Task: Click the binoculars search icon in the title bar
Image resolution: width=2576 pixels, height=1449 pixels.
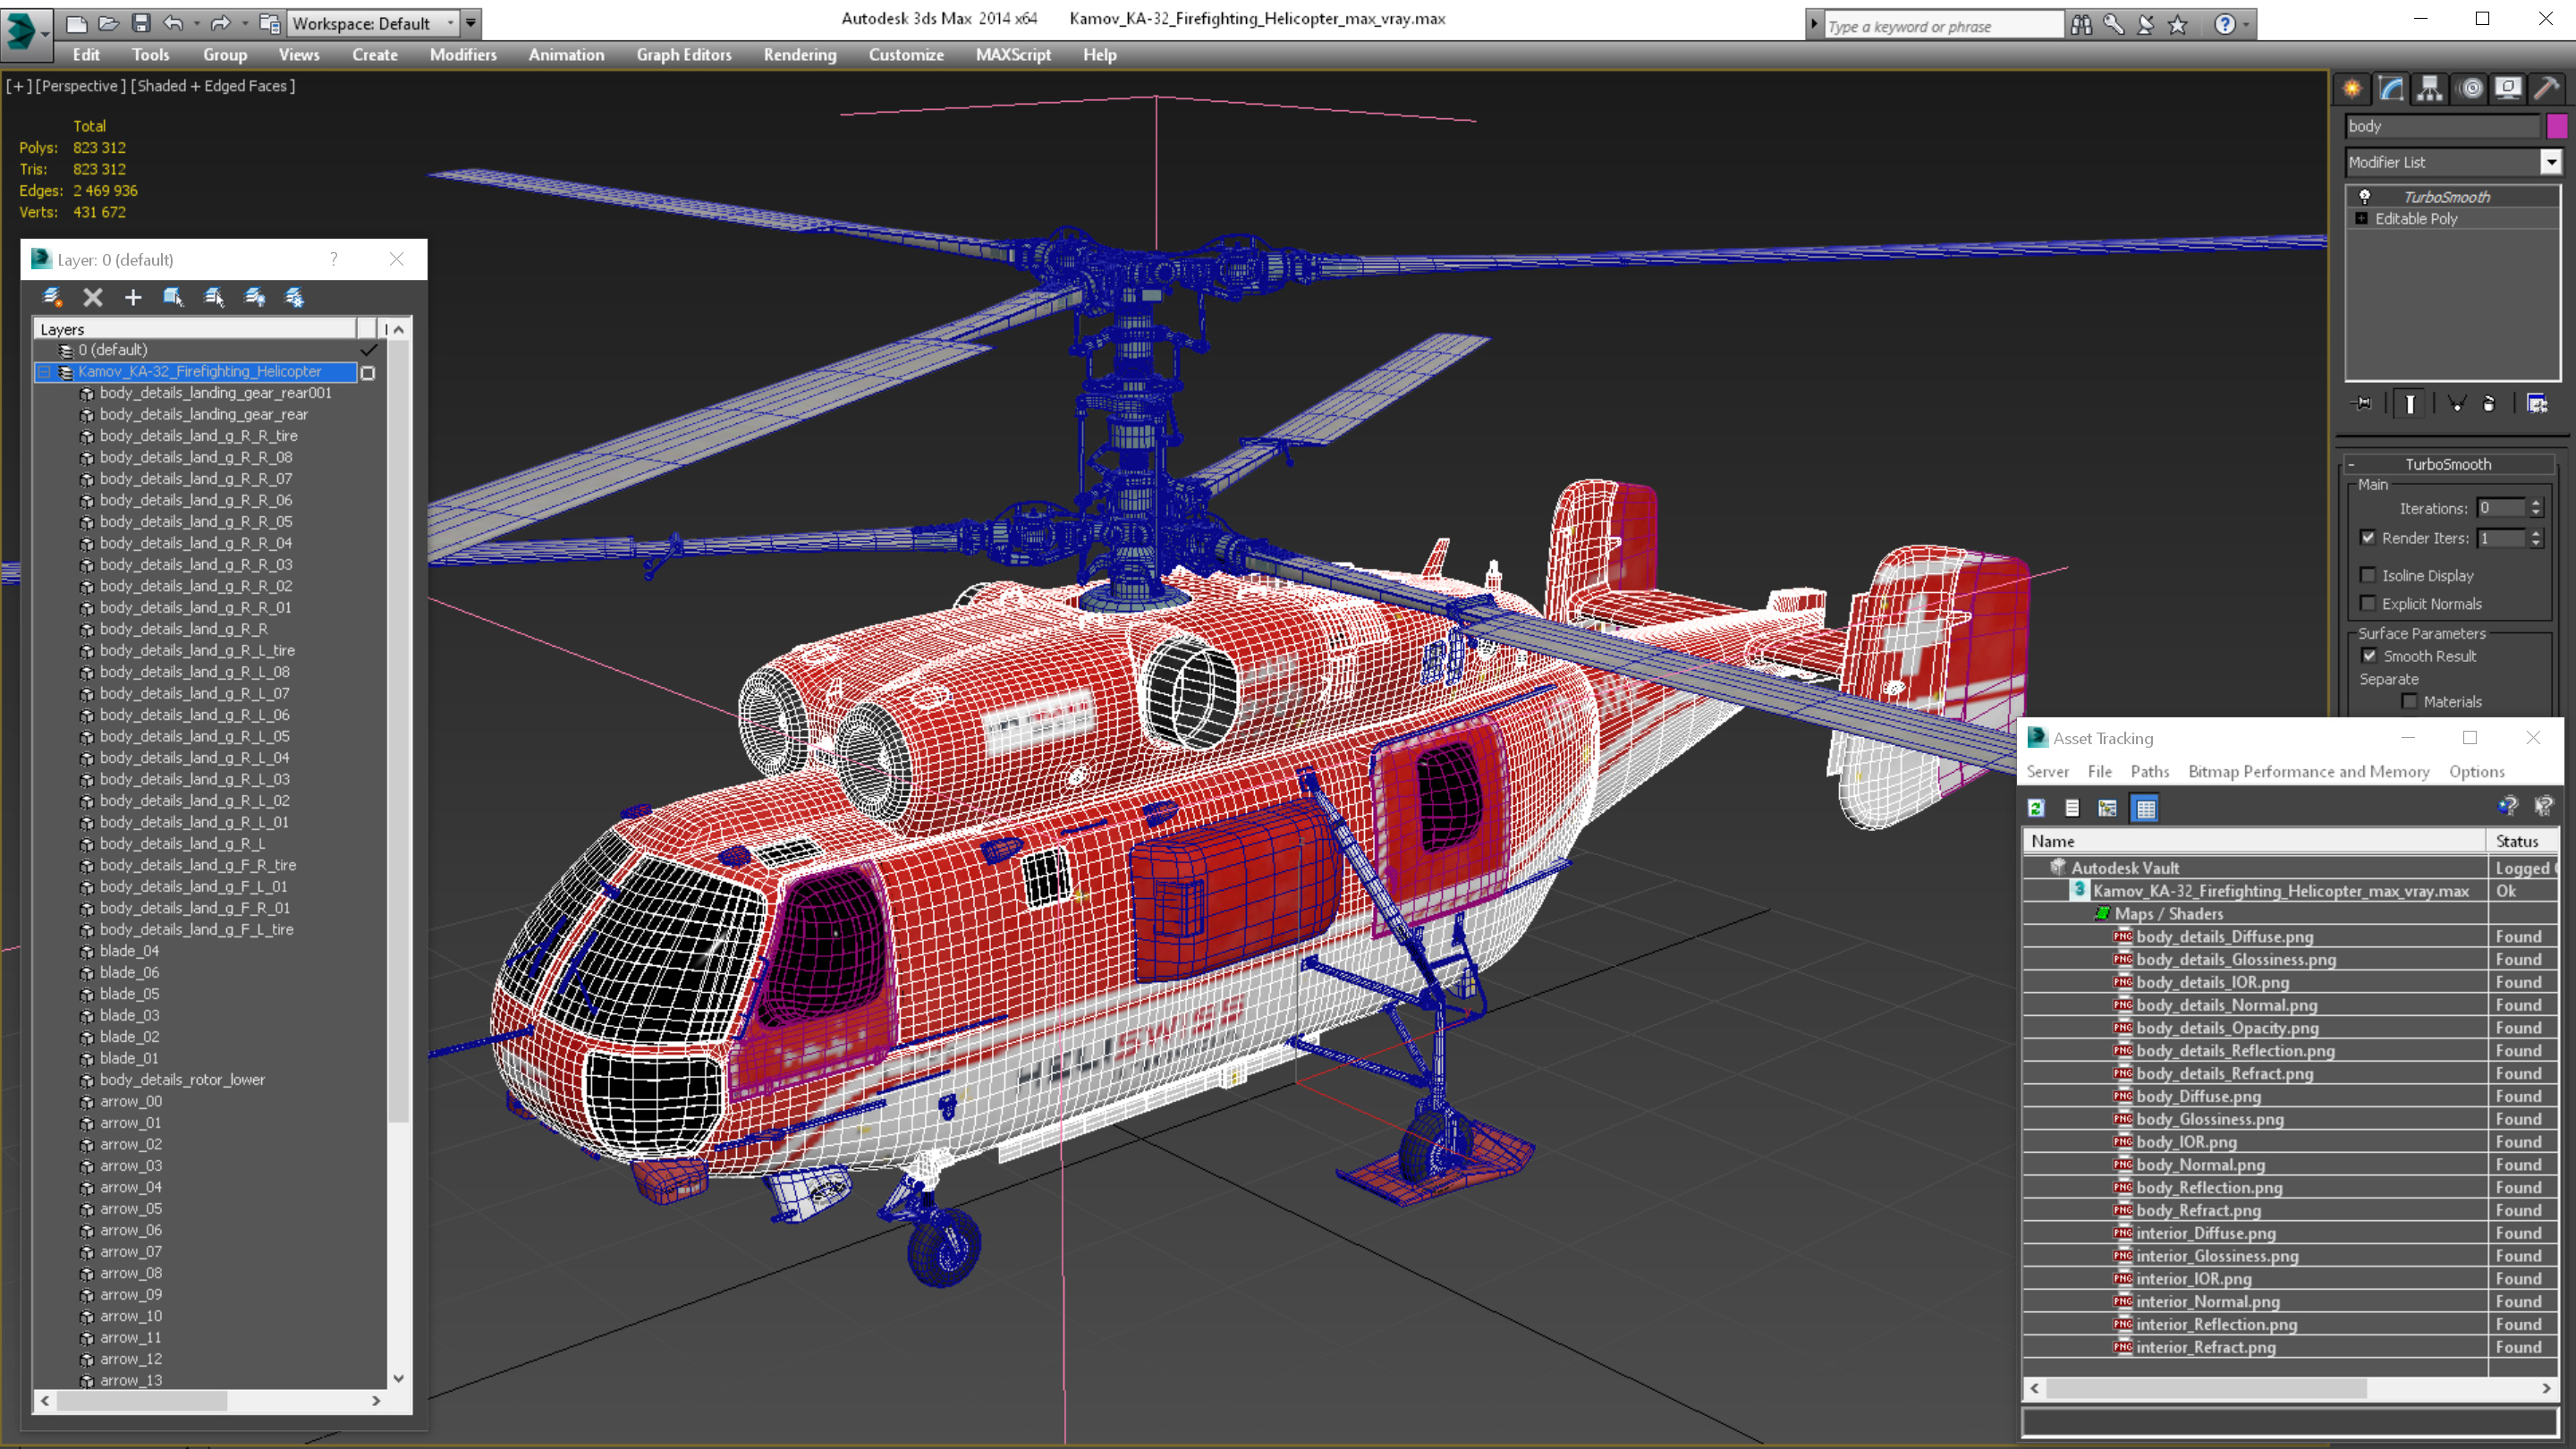Action: click(x=2081, y=24)
